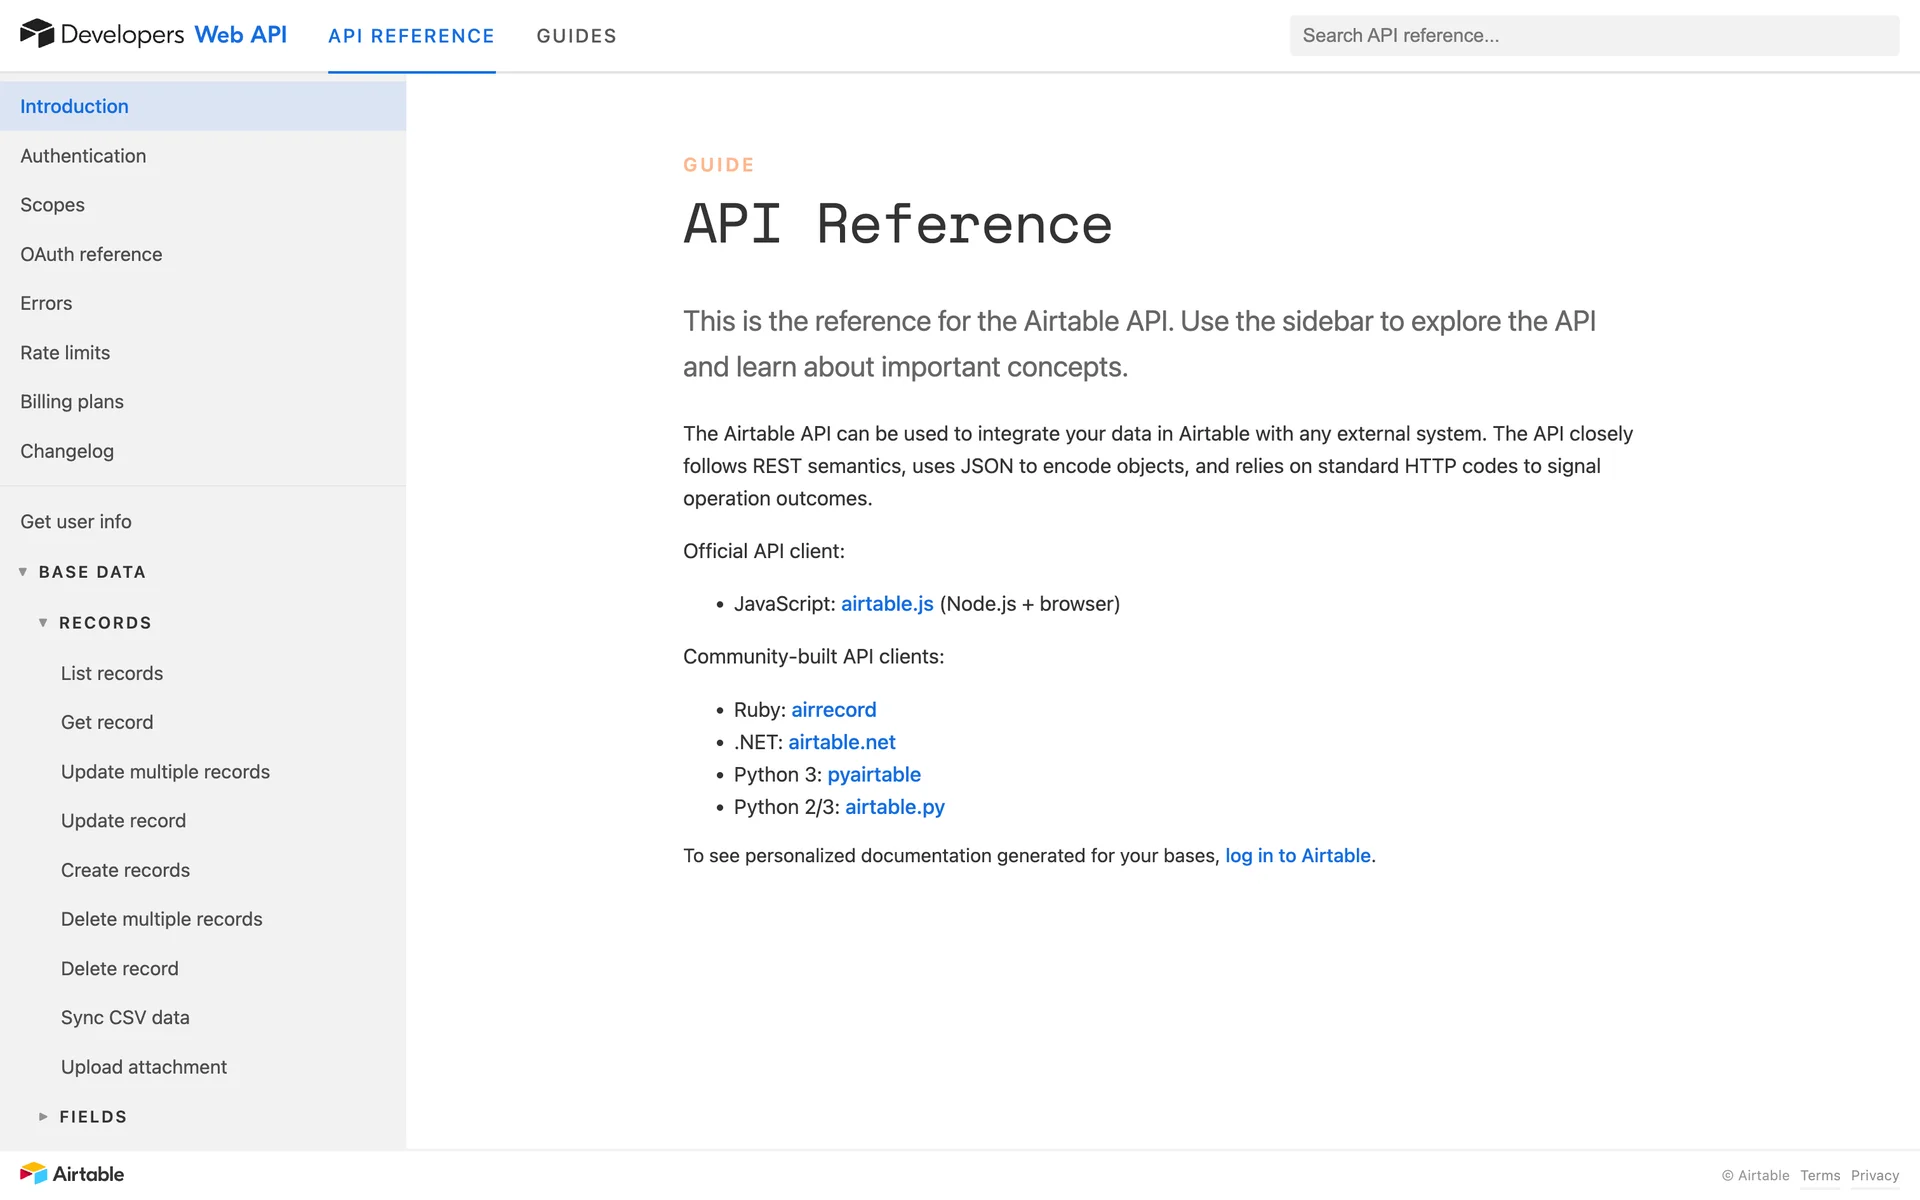Follow the pyairtable link
Screen dimensions: 1920x1200
click(873, 775)
